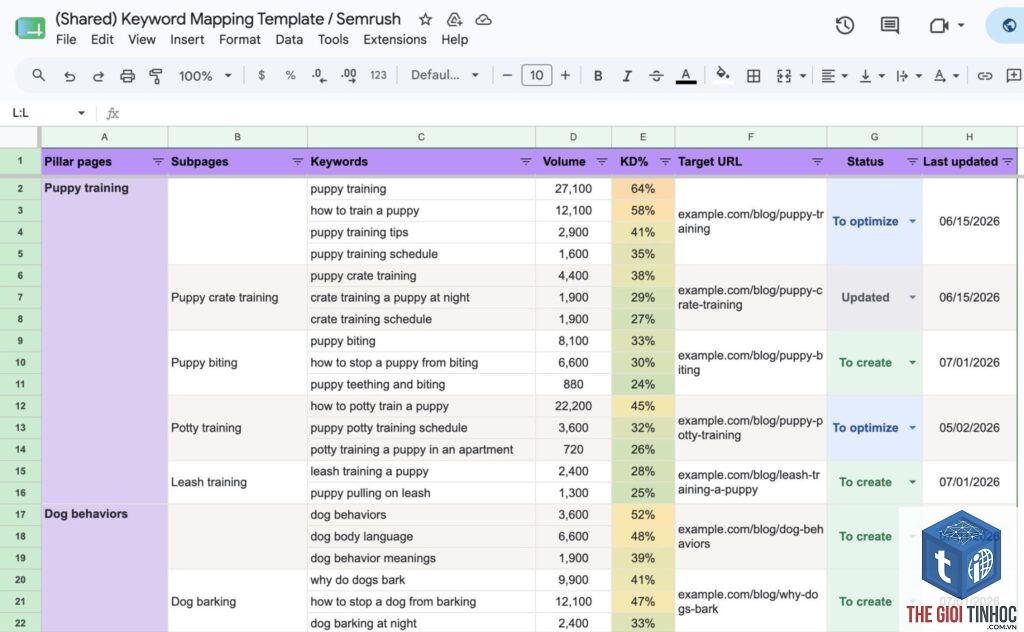The image size is (1024, 632).
Task: Format as currency dollar icon
Action: pos(261,75)
